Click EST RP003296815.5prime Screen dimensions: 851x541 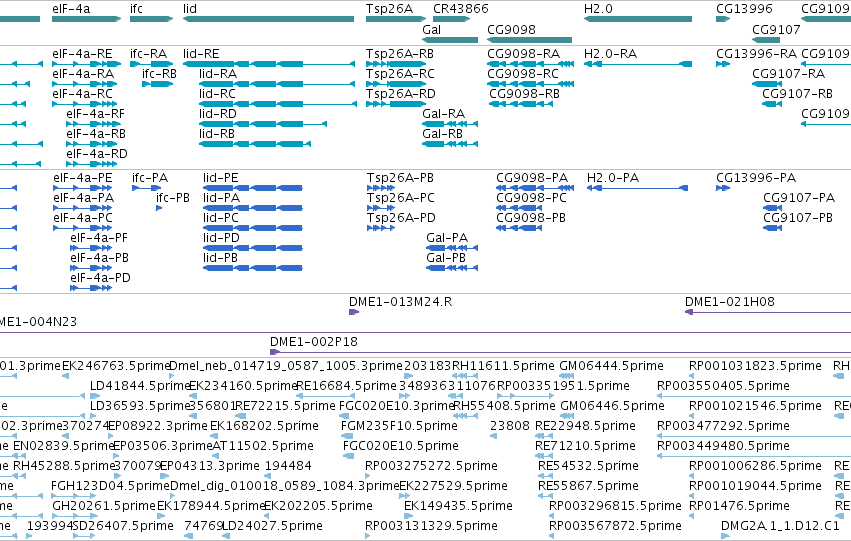coord(615,506)
